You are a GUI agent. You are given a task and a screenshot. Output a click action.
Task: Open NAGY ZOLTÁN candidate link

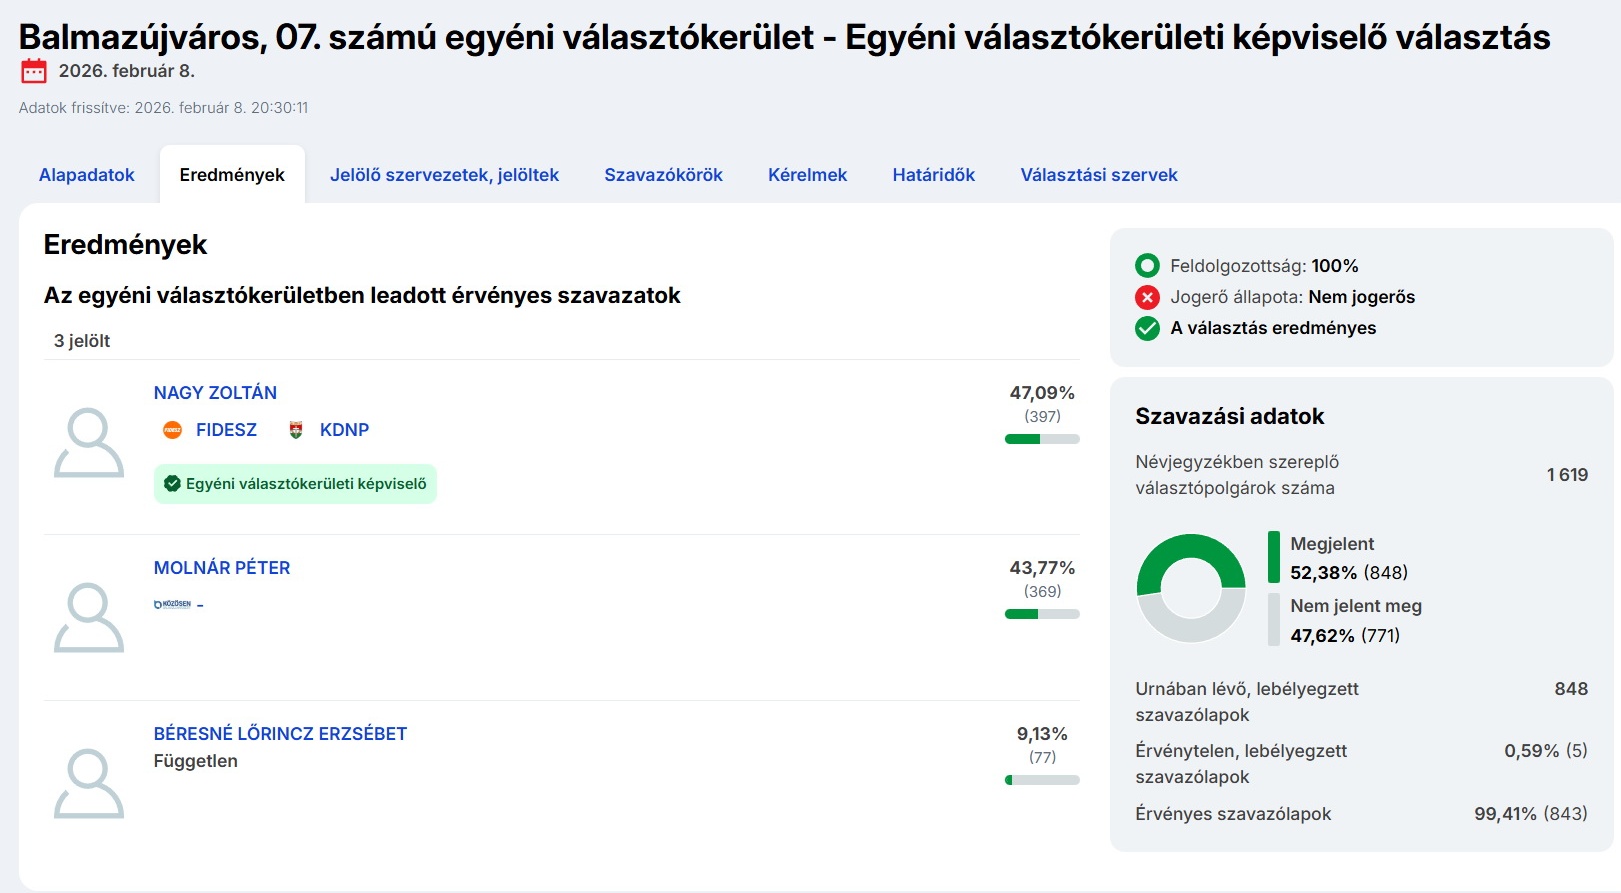(x=215, y=393)
